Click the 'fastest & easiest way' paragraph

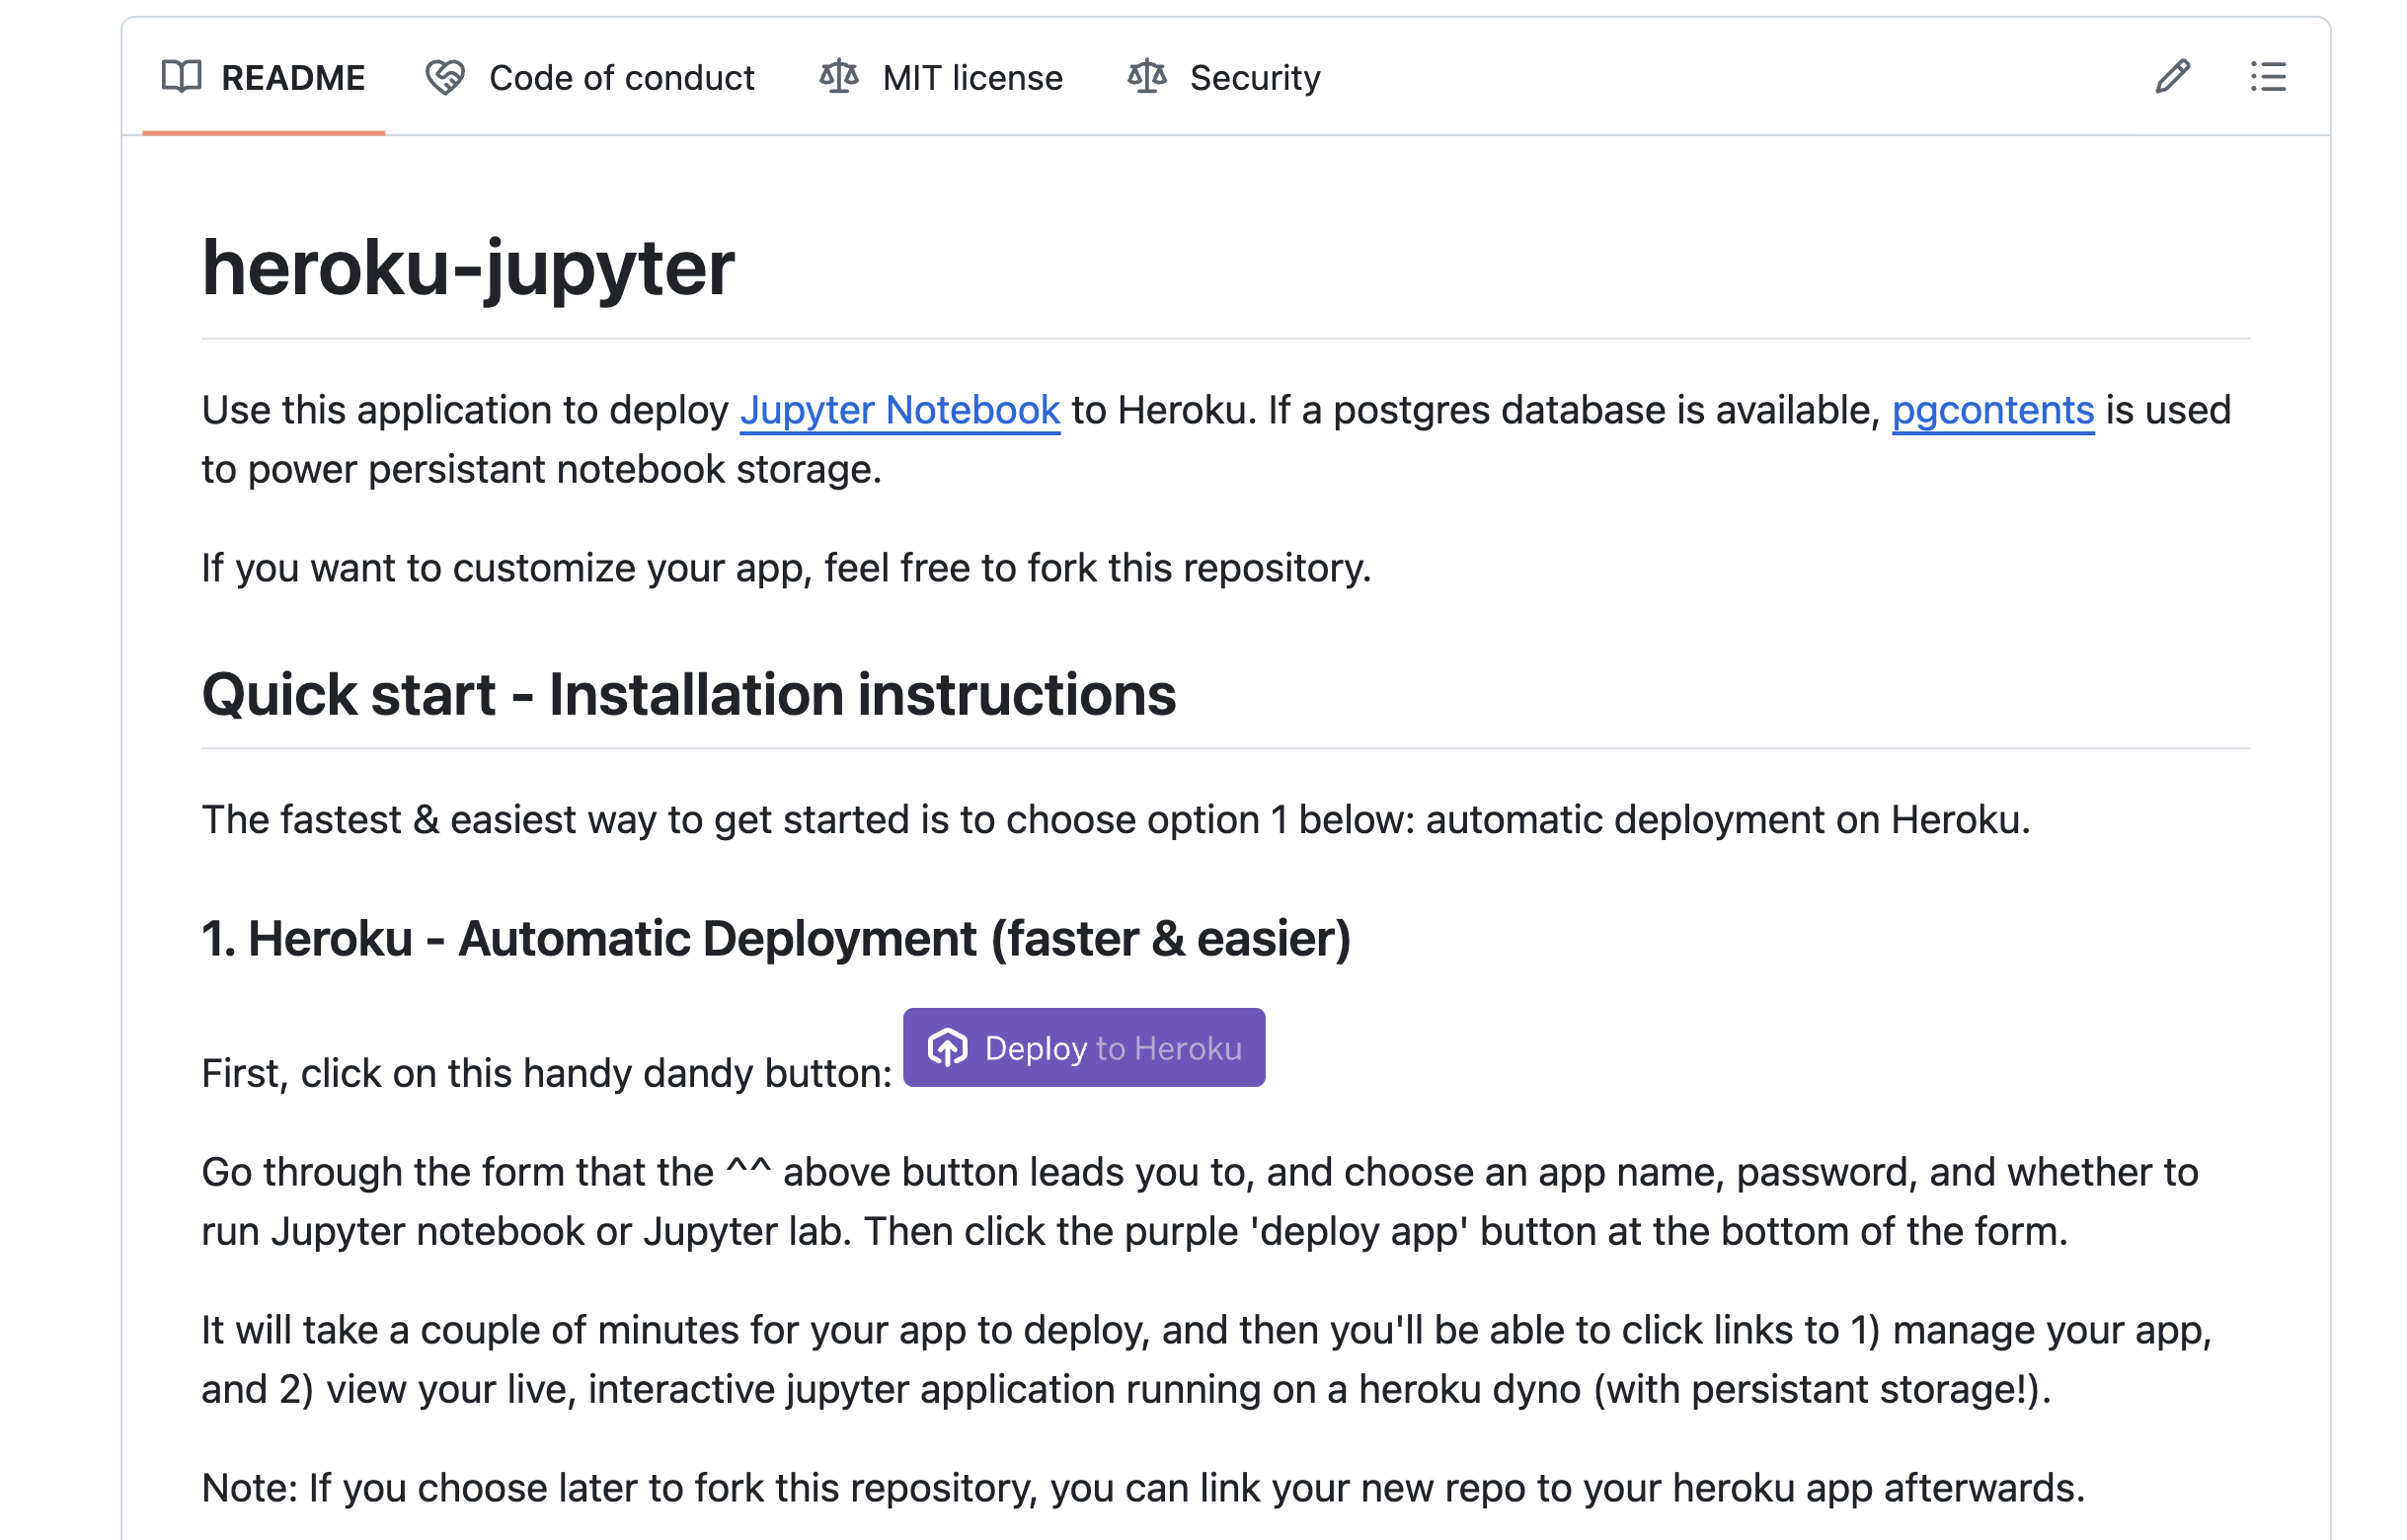1116,820
